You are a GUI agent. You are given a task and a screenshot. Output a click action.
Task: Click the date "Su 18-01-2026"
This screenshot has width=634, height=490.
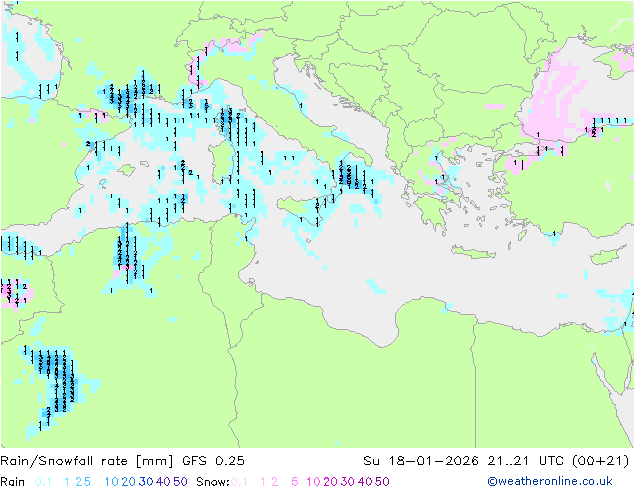421,461
